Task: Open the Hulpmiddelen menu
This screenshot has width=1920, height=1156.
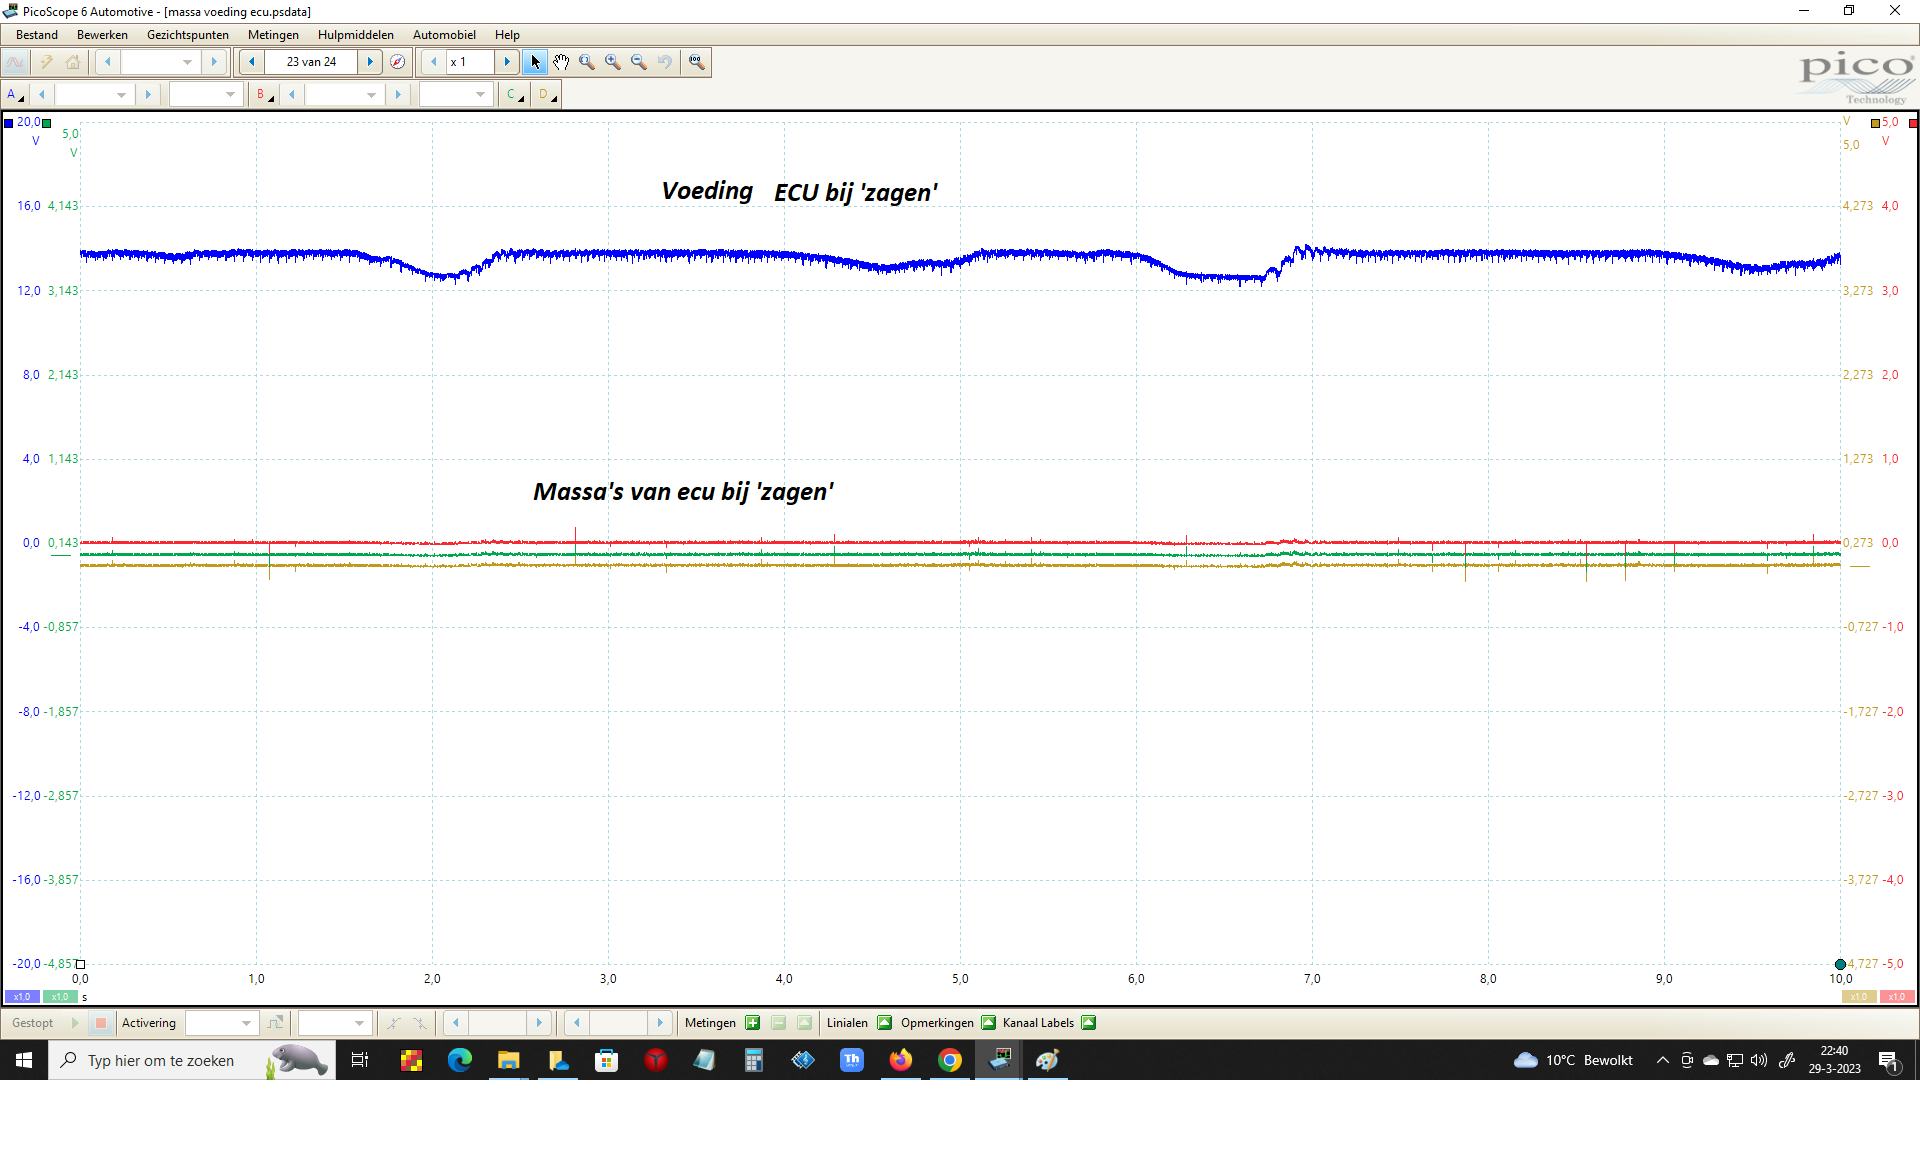Action: tap(355, 35)
